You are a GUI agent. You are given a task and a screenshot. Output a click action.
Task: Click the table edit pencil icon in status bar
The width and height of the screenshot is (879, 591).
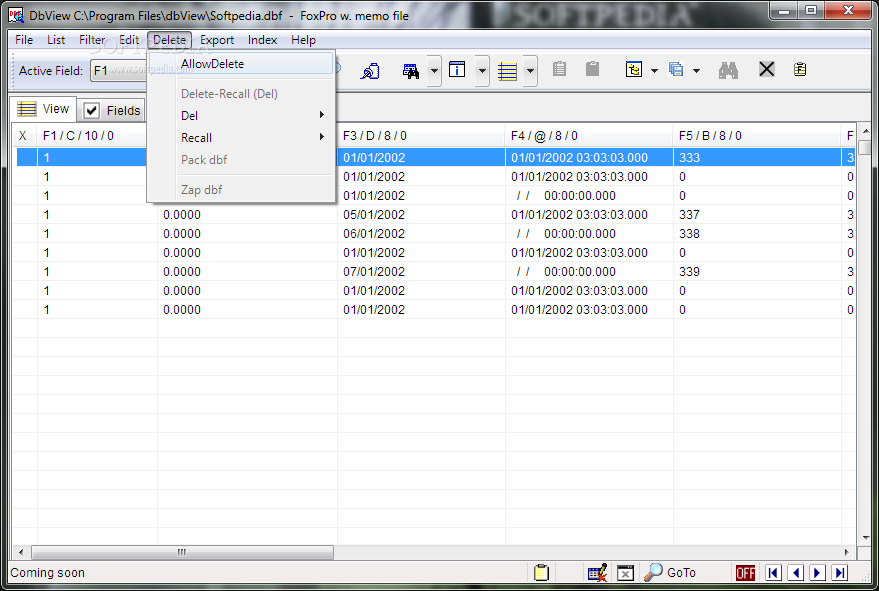point(597,572)
